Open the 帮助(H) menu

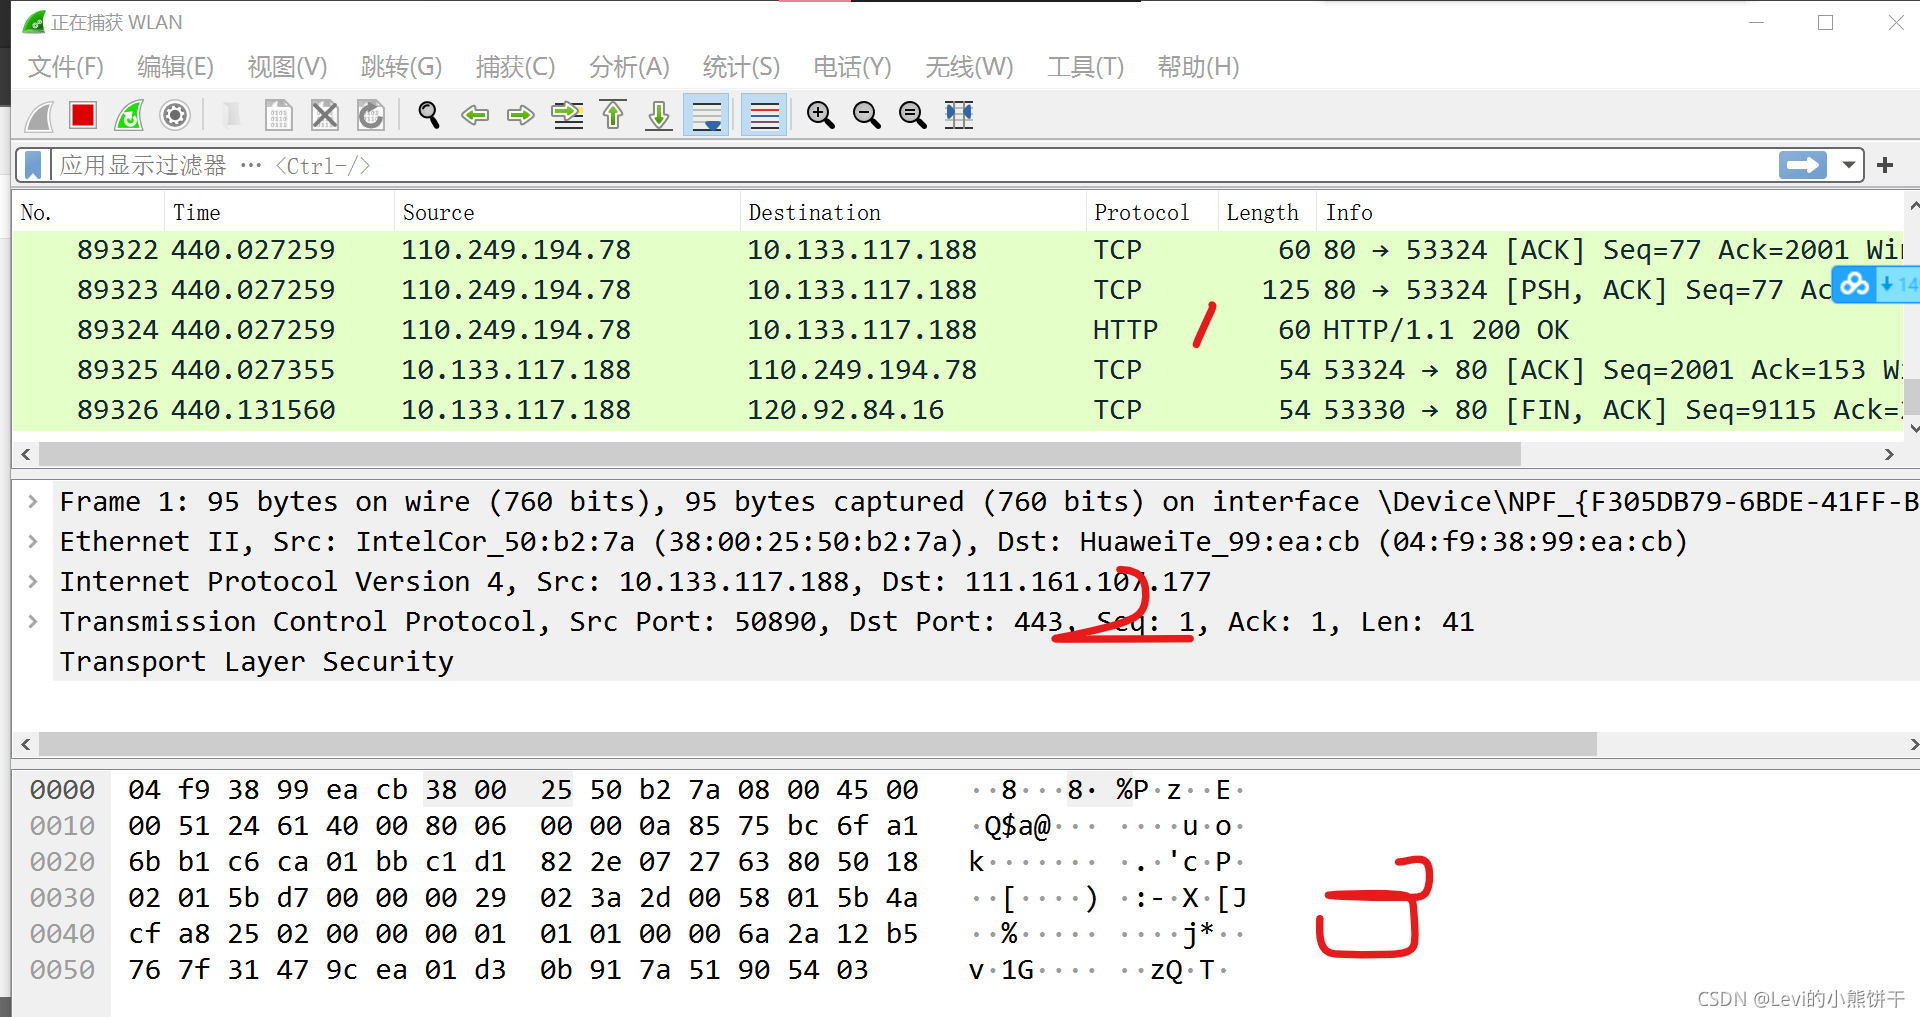(1198, 67)
